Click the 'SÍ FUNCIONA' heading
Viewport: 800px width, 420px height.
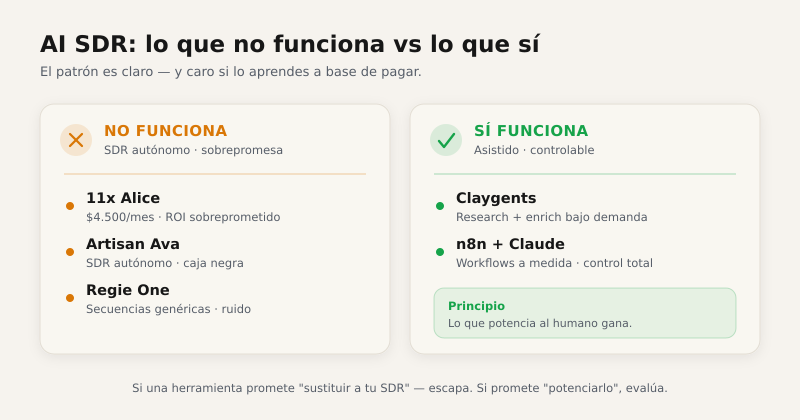tap(531, 131)
